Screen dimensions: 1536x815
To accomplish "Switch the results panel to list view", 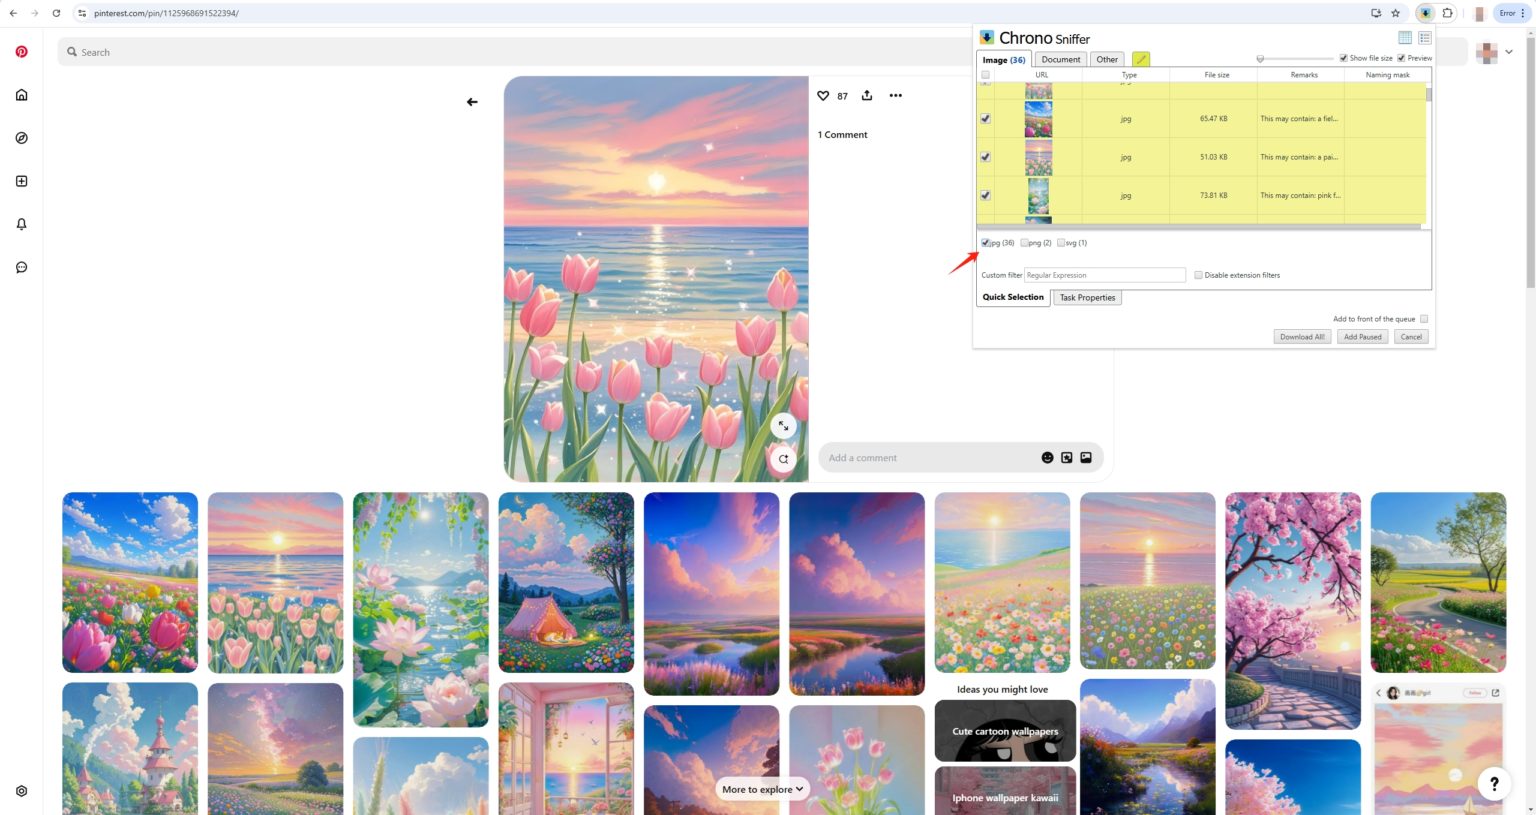I will pos(1424,37).
